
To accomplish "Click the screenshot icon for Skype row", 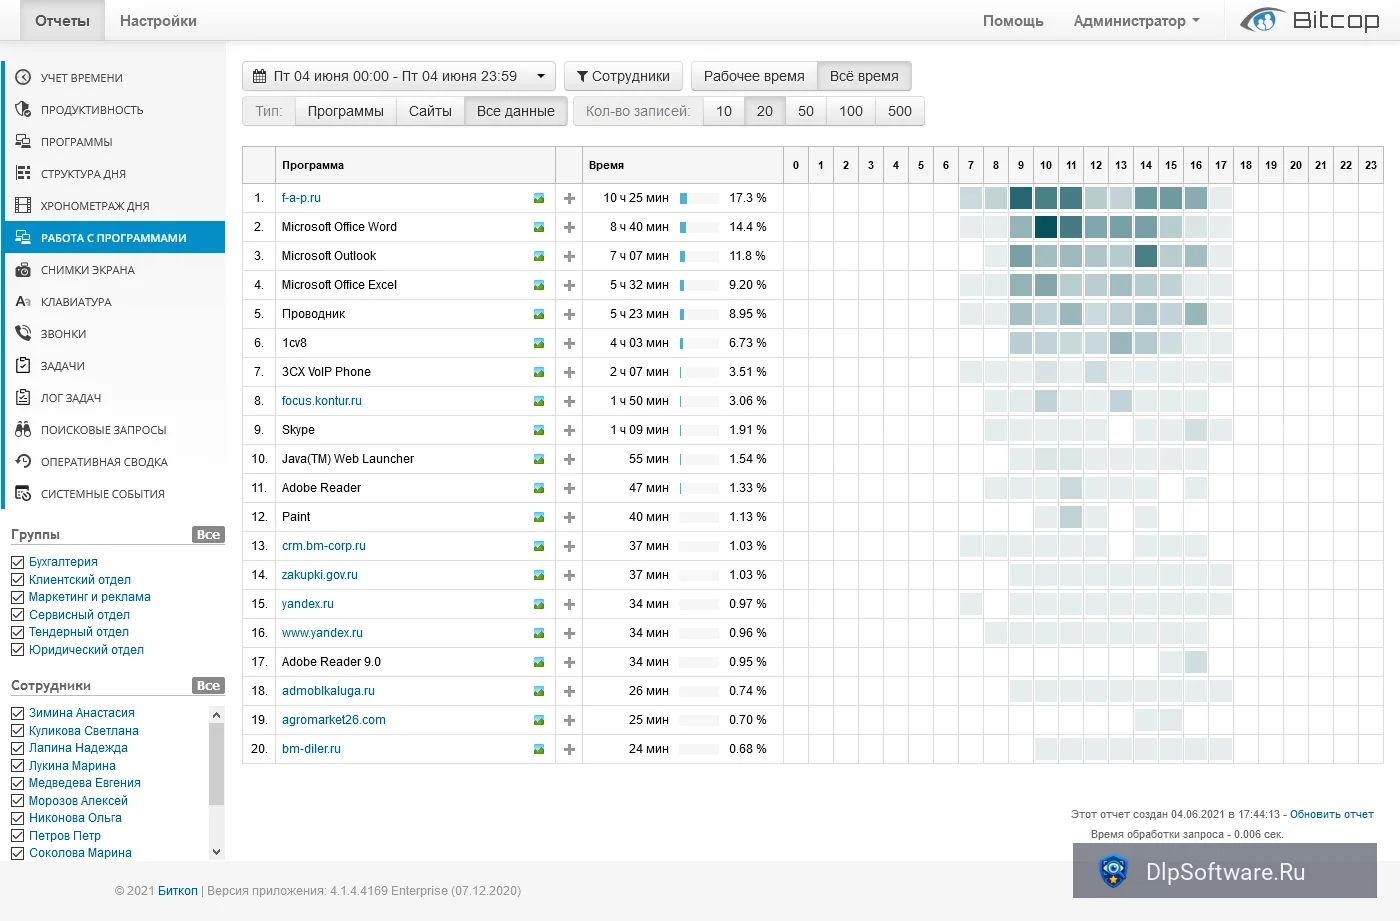I will 539,430.
